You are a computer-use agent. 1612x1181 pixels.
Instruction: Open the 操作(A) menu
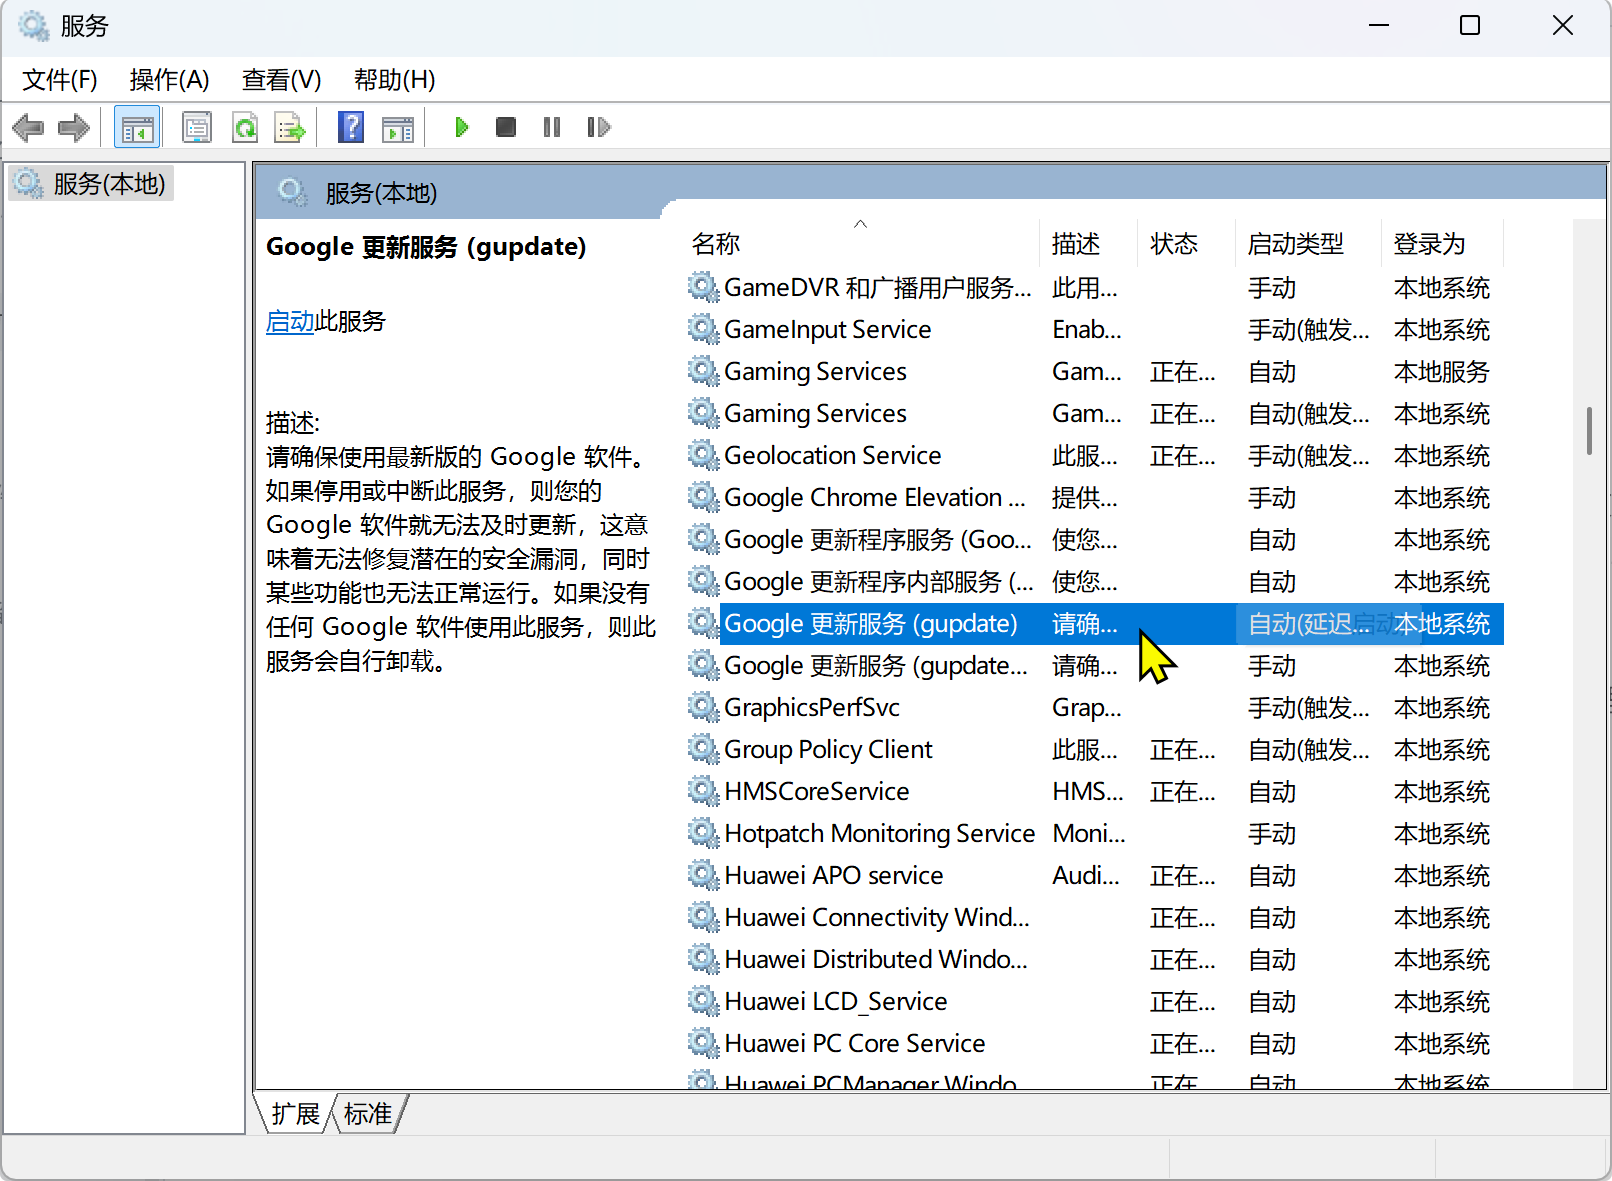coord(169,80)
